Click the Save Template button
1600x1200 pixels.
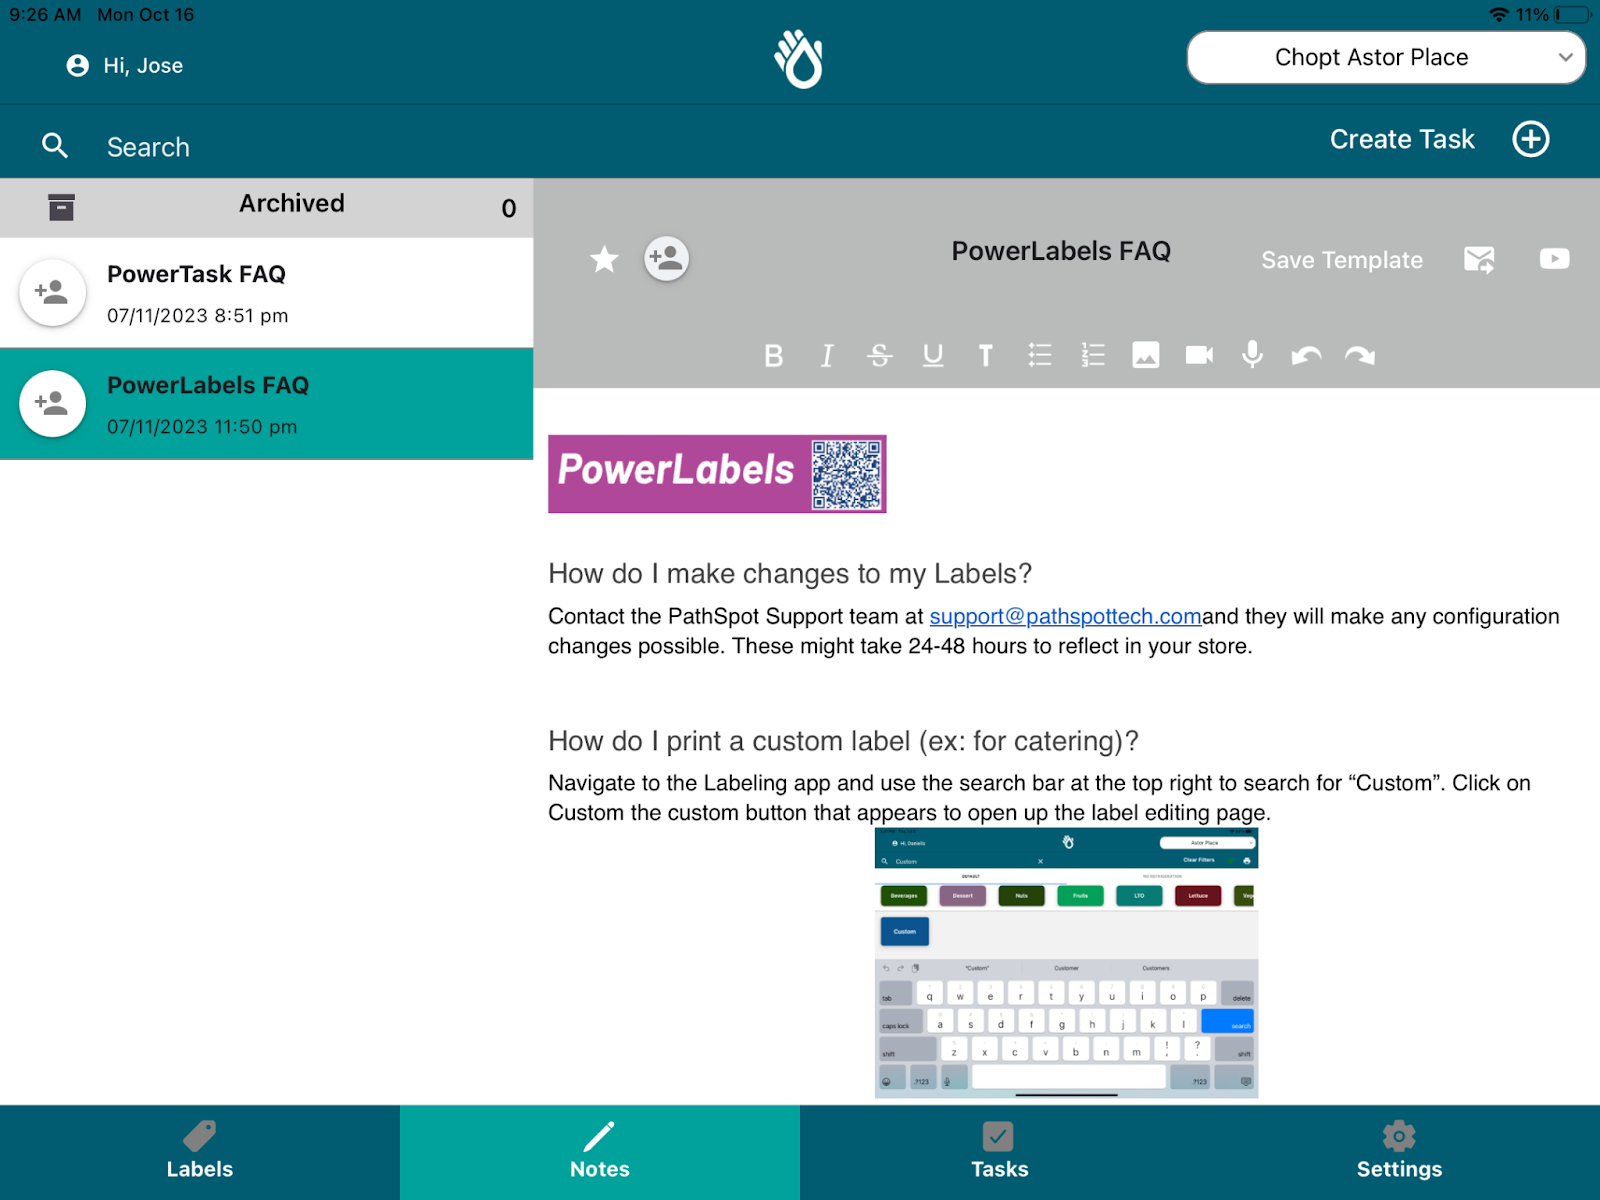(1342, 260)
